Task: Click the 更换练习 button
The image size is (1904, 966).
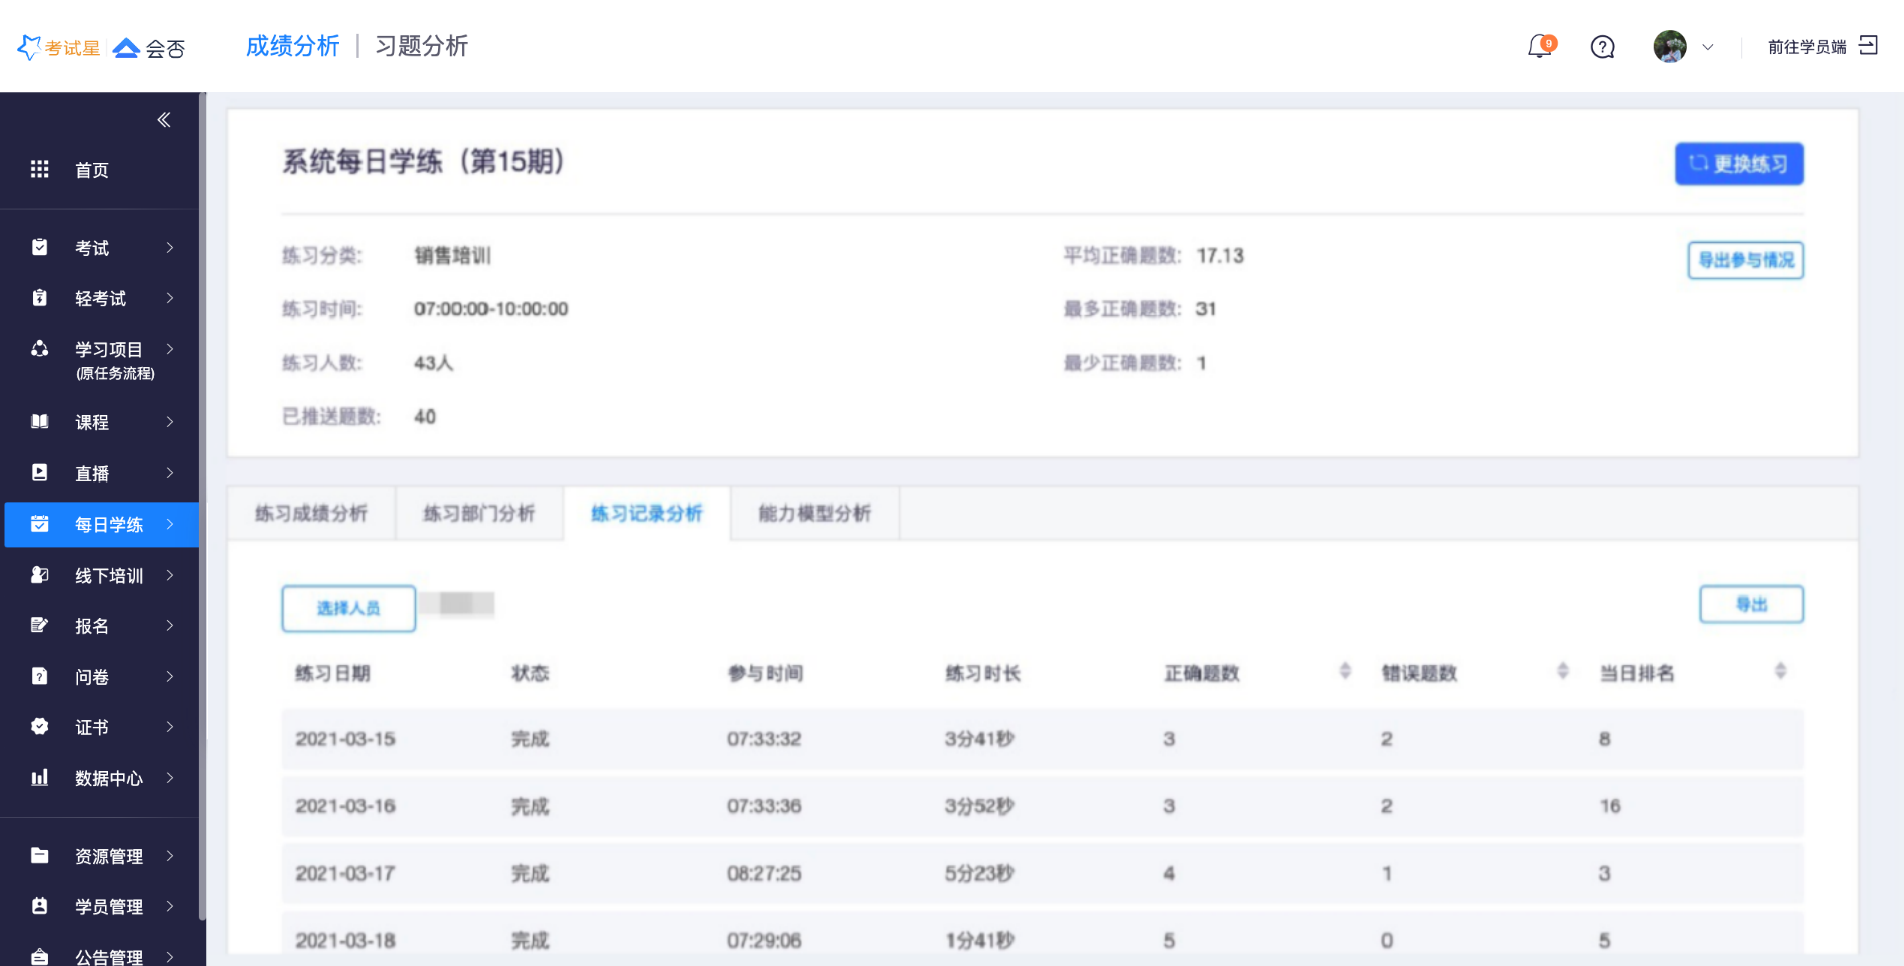Action: 1739,164
